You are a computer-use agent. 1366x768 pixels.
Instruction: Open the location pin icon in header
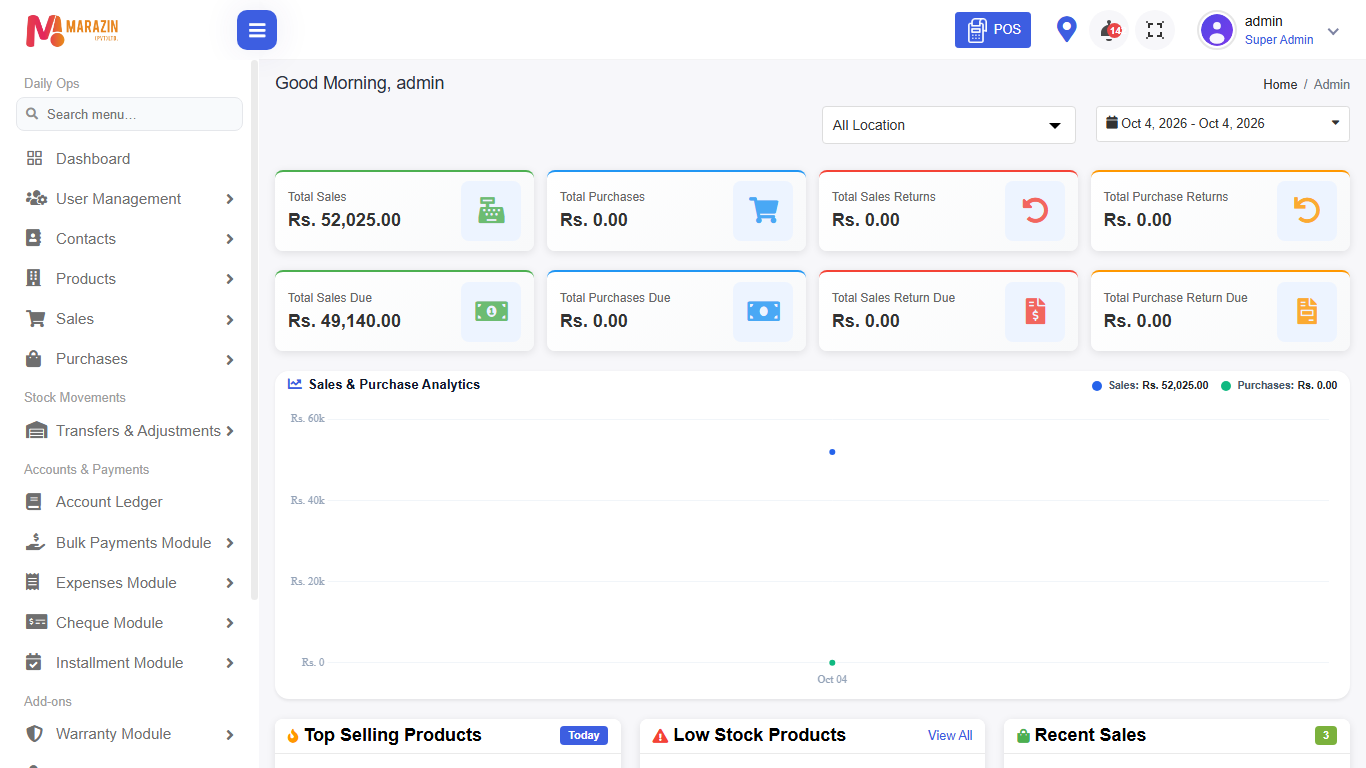coord(1067,30)
